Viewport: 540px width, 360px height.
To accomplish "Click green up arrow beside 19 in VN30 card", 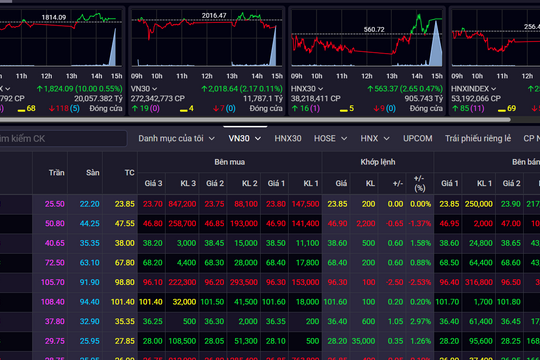I will [x=135, y=109].
